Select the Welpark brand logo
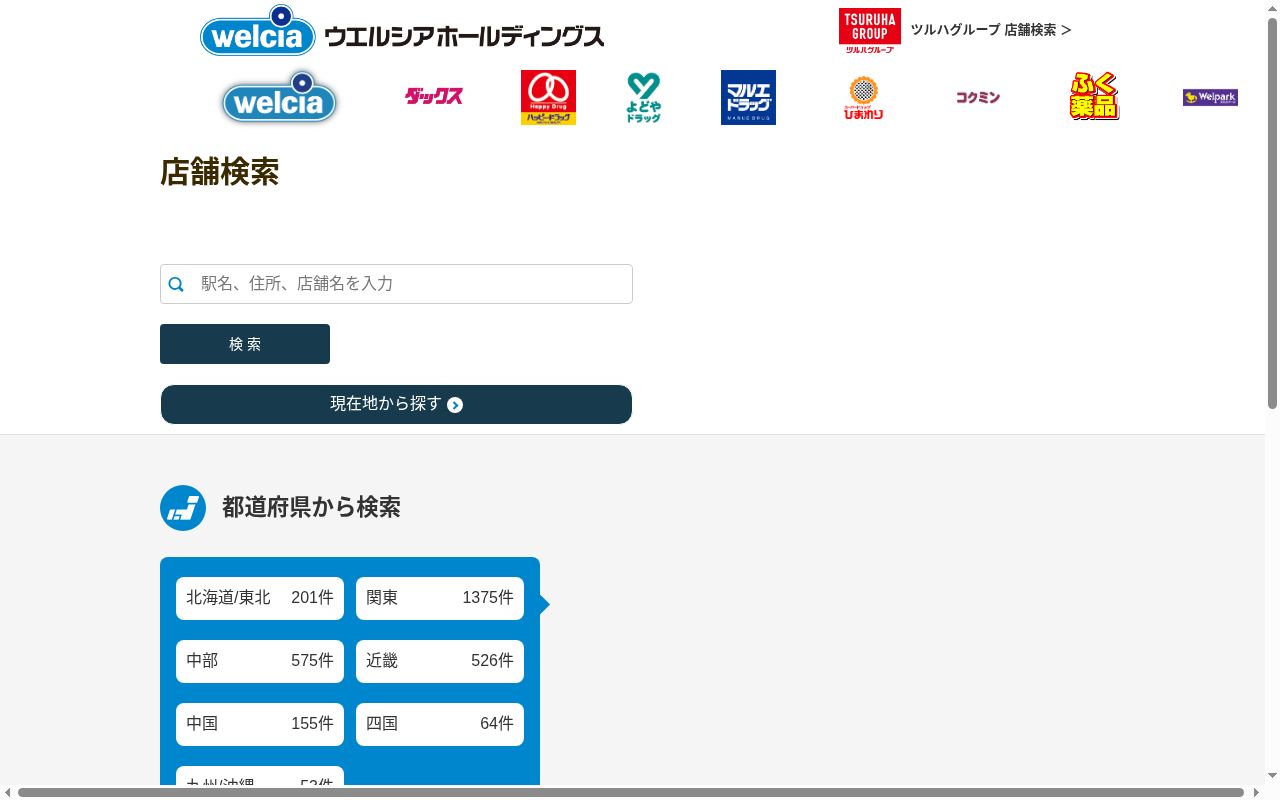Image resolution: width=1280 pixels, height=800 pixels. pyautogui.click(x=1210, y=97)
